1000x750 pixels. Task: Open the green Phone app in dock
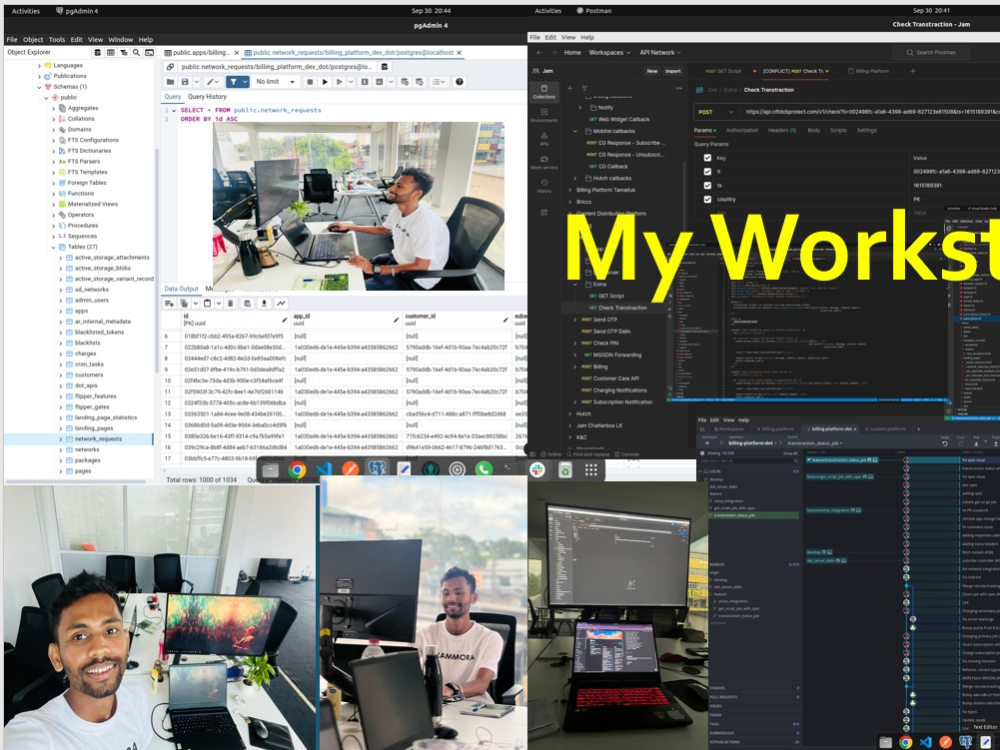point(483,470)
